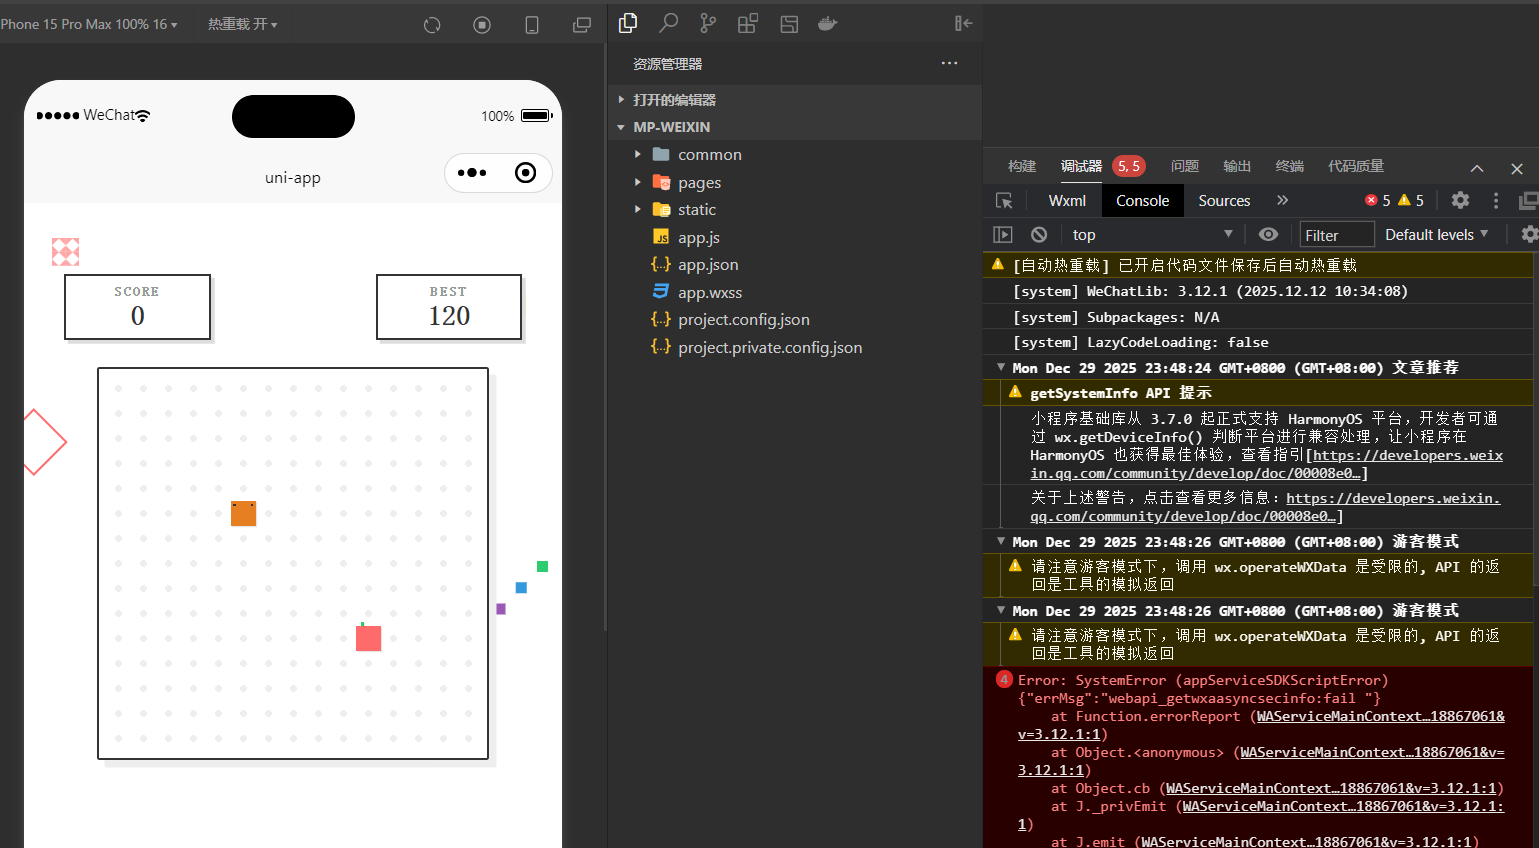
Task: Toggle the element inspect picker
Action: 1004,201
